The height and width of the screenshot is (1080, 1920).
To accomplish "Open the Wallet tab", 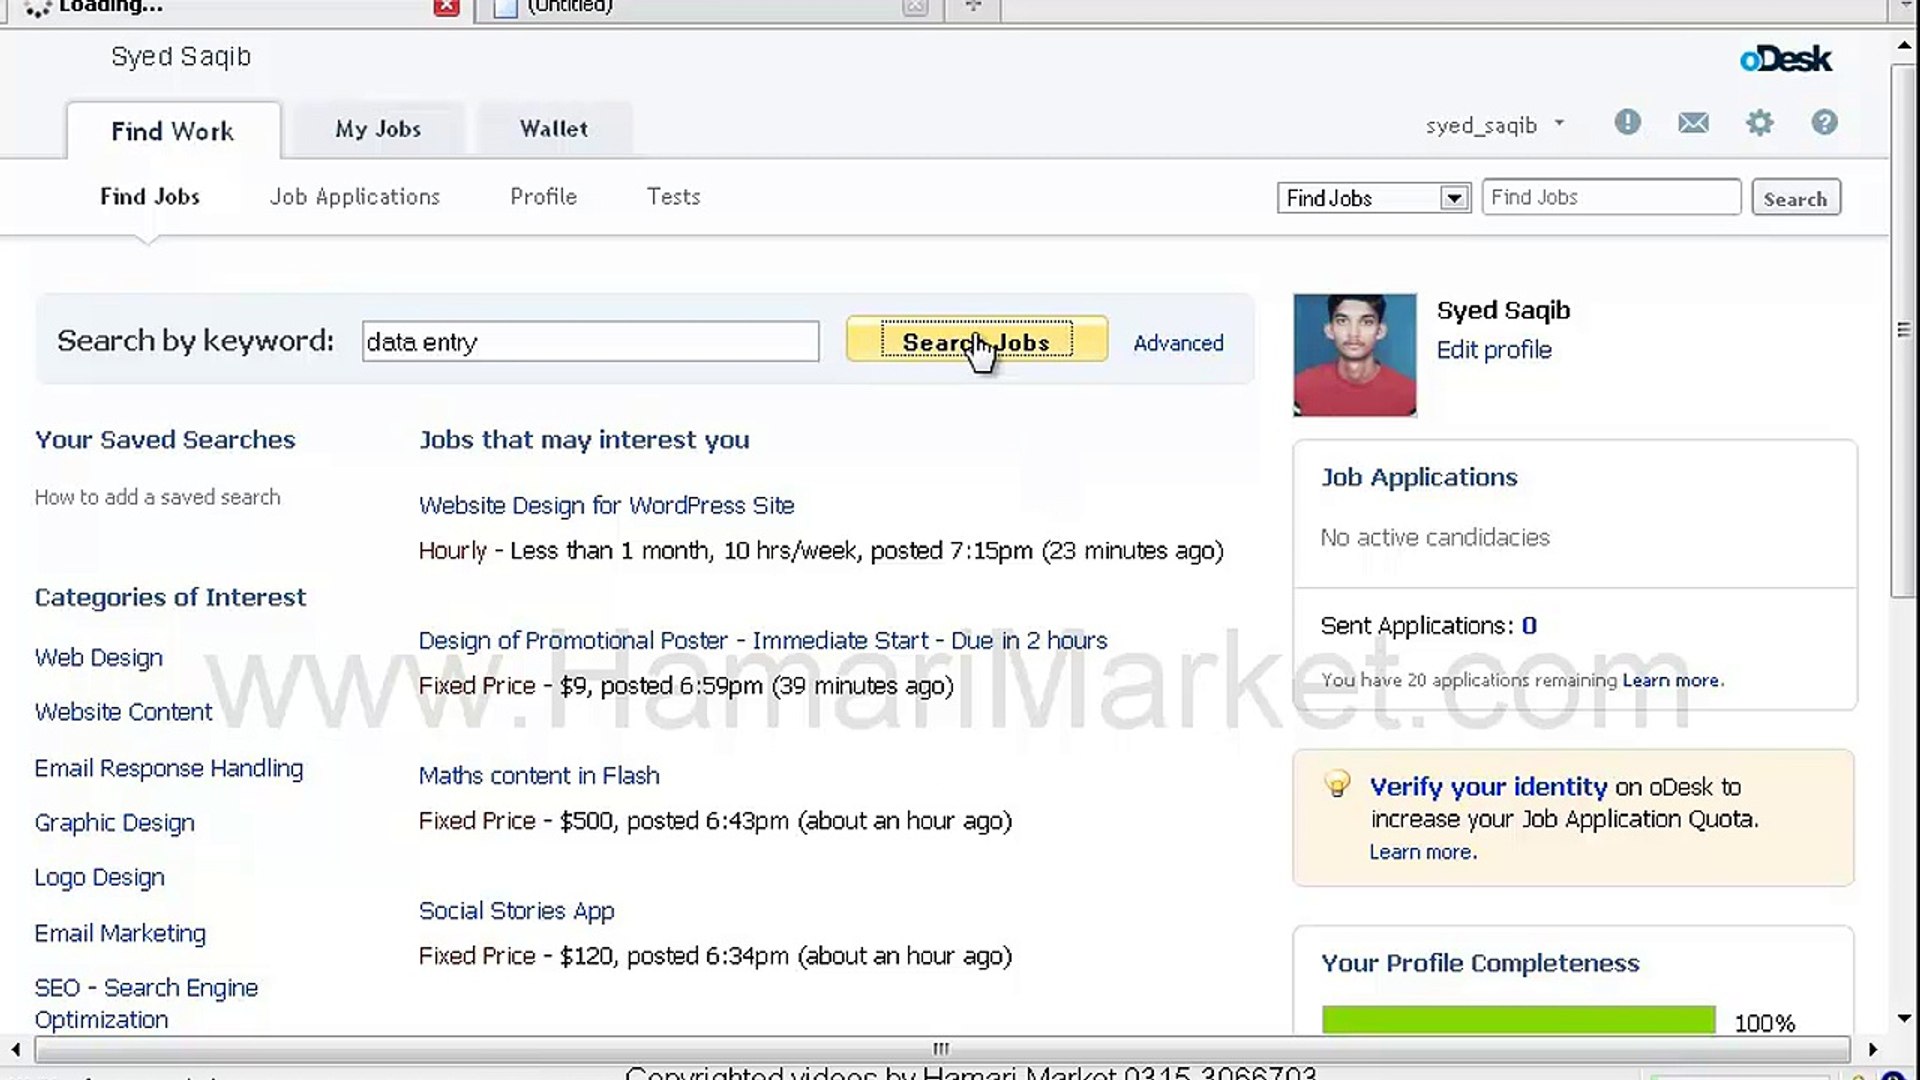I will click(x=553, y=129).
